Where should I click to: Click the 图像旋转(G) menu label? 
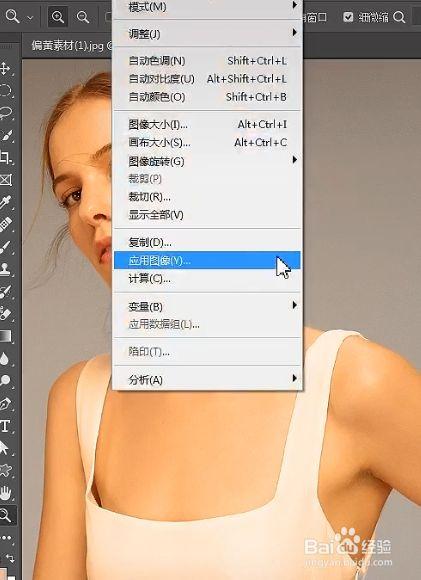pyautogui.click(x=156, y=161)
